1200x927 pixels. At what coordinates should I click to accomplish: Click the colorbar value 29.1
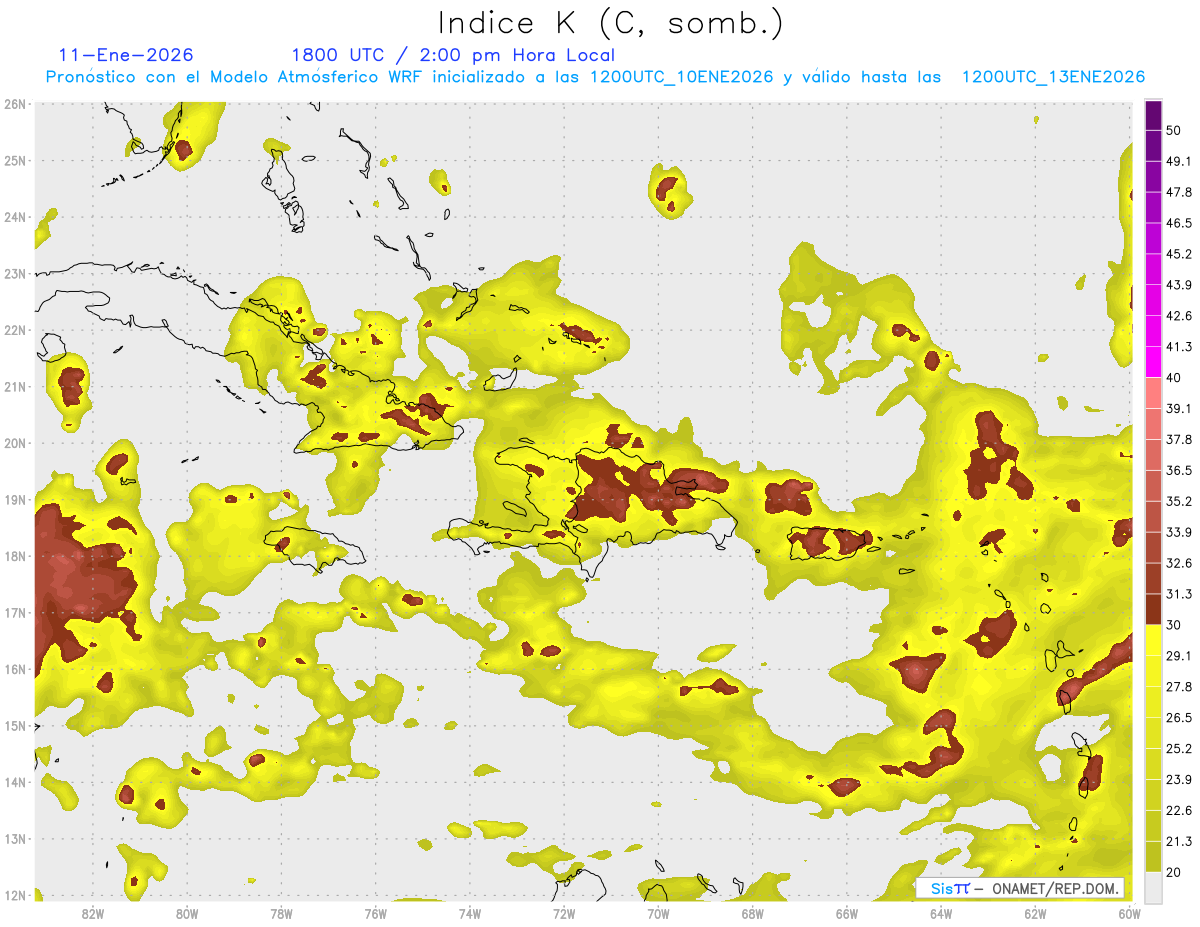(x=1178, y=656)
